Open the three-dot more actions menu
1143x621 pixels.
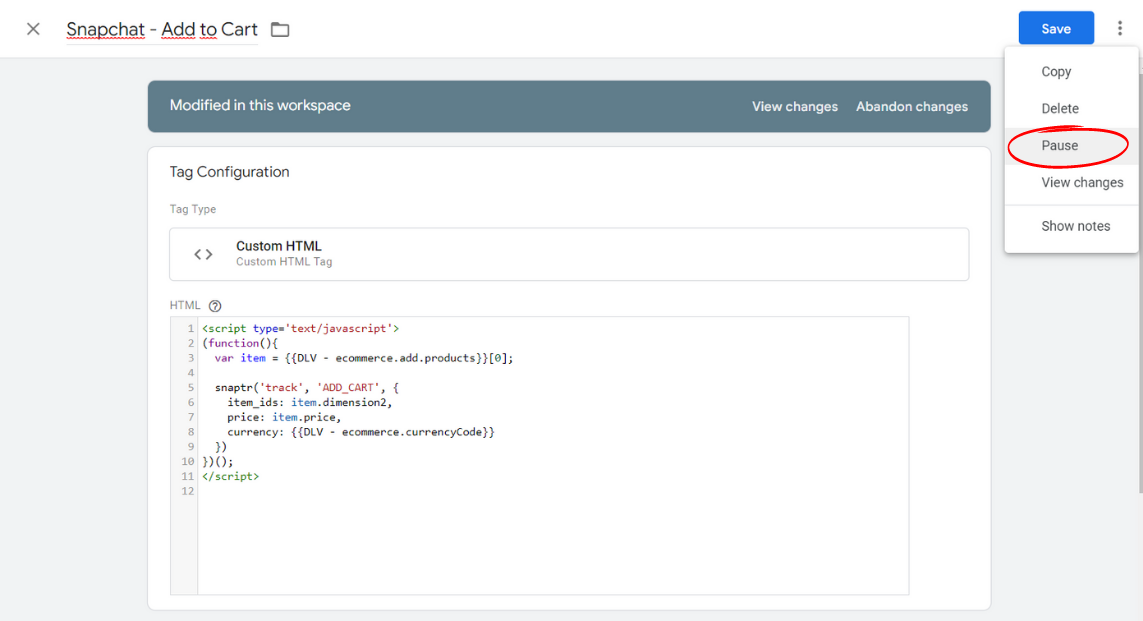click(x=1120, y=28)
